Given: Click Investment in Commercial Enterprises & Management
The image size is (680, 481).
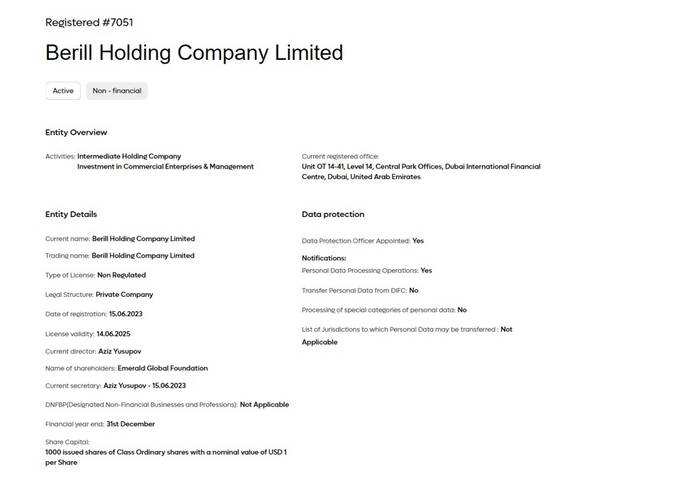Looking at the screenshot, I should pyautogui.click(x=165, y=166).
